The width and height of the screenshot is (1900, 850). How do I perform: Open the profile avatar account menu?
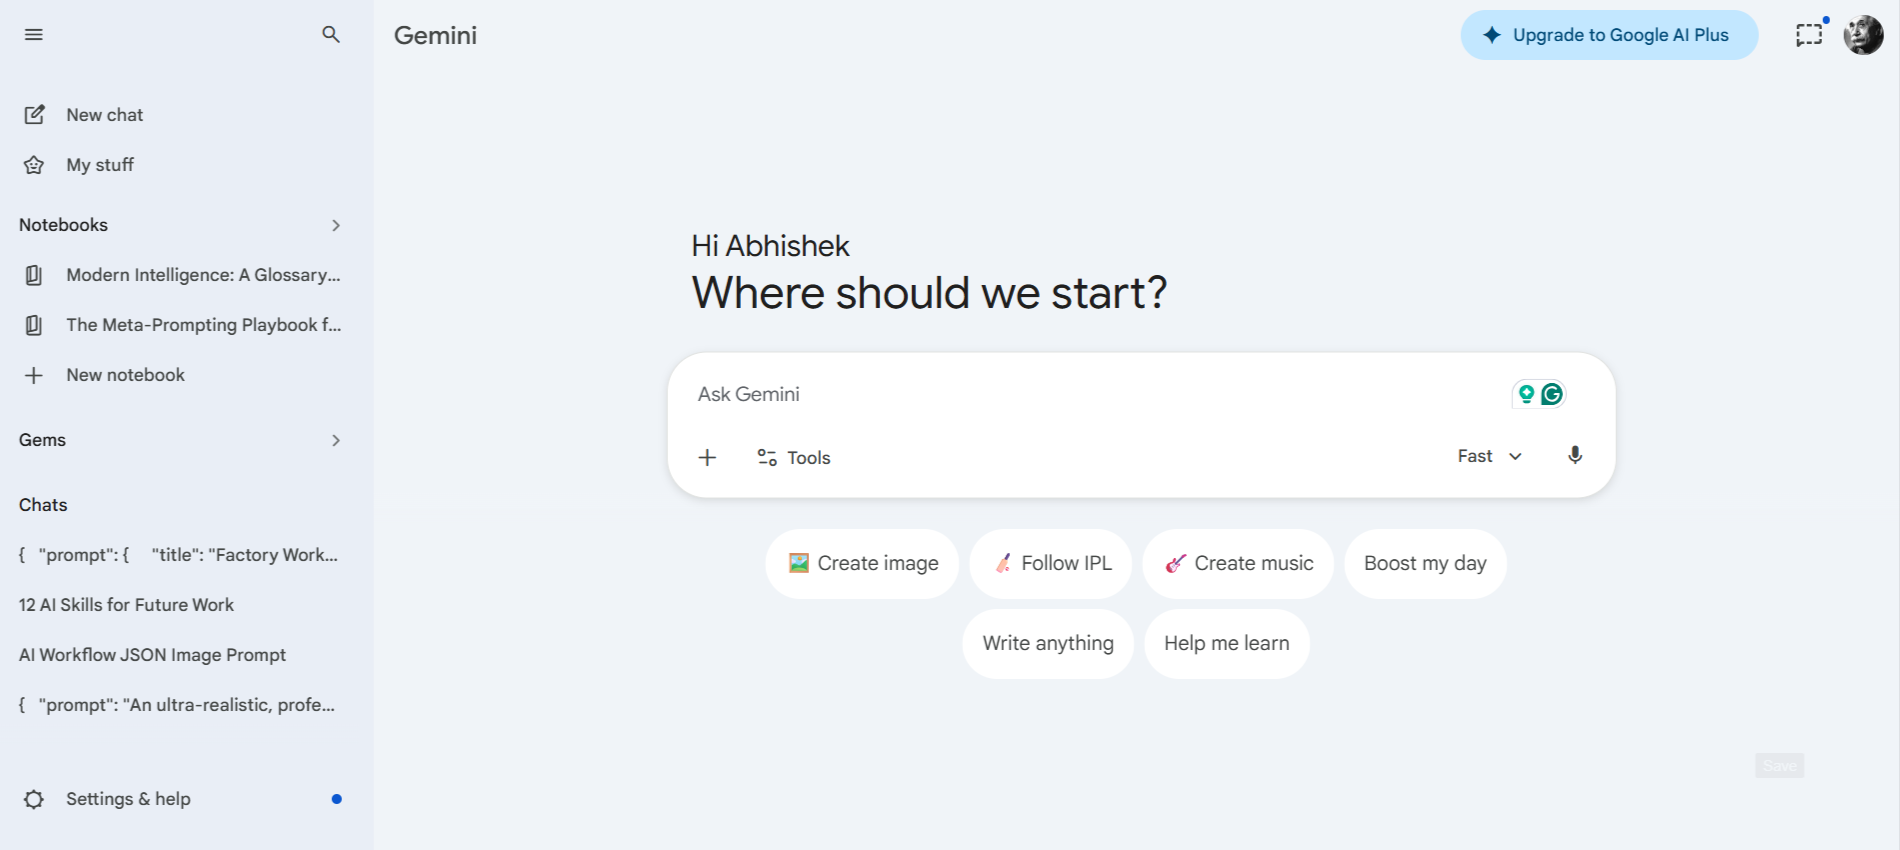[x=1863, y=35]
